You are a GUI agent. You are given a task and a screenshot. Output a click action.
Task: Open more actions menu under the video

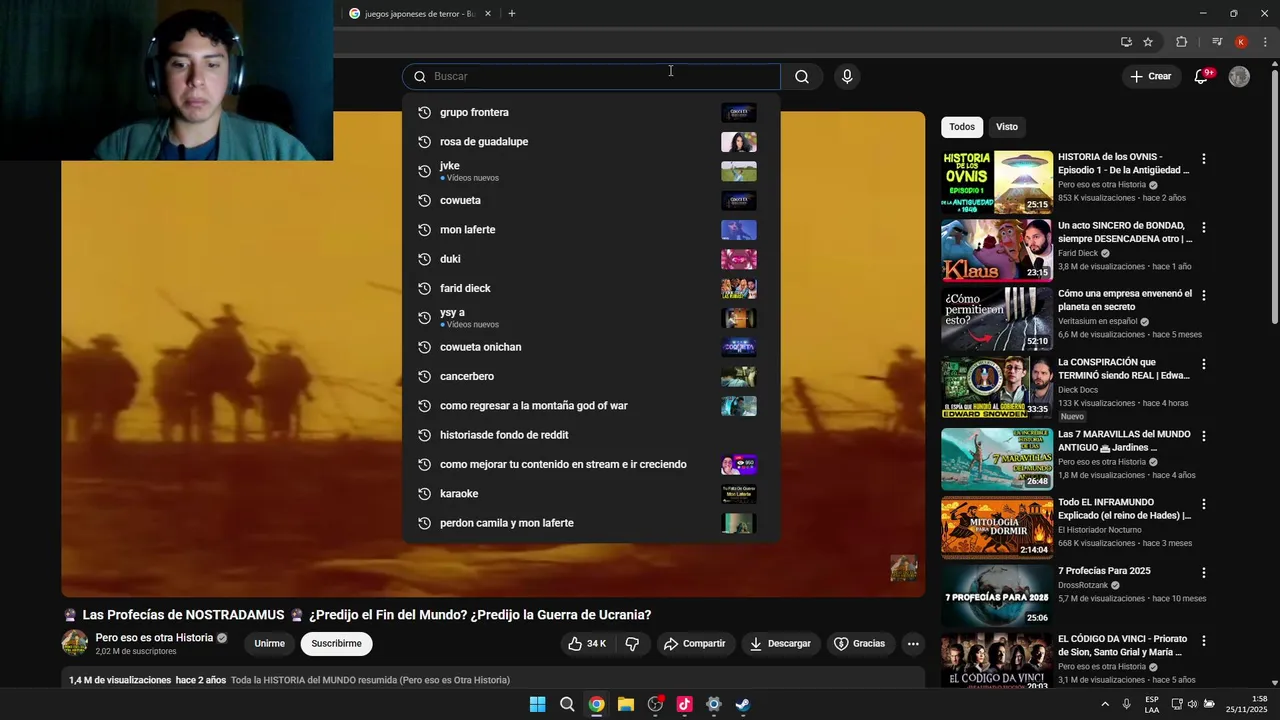[x=913, y=644]
